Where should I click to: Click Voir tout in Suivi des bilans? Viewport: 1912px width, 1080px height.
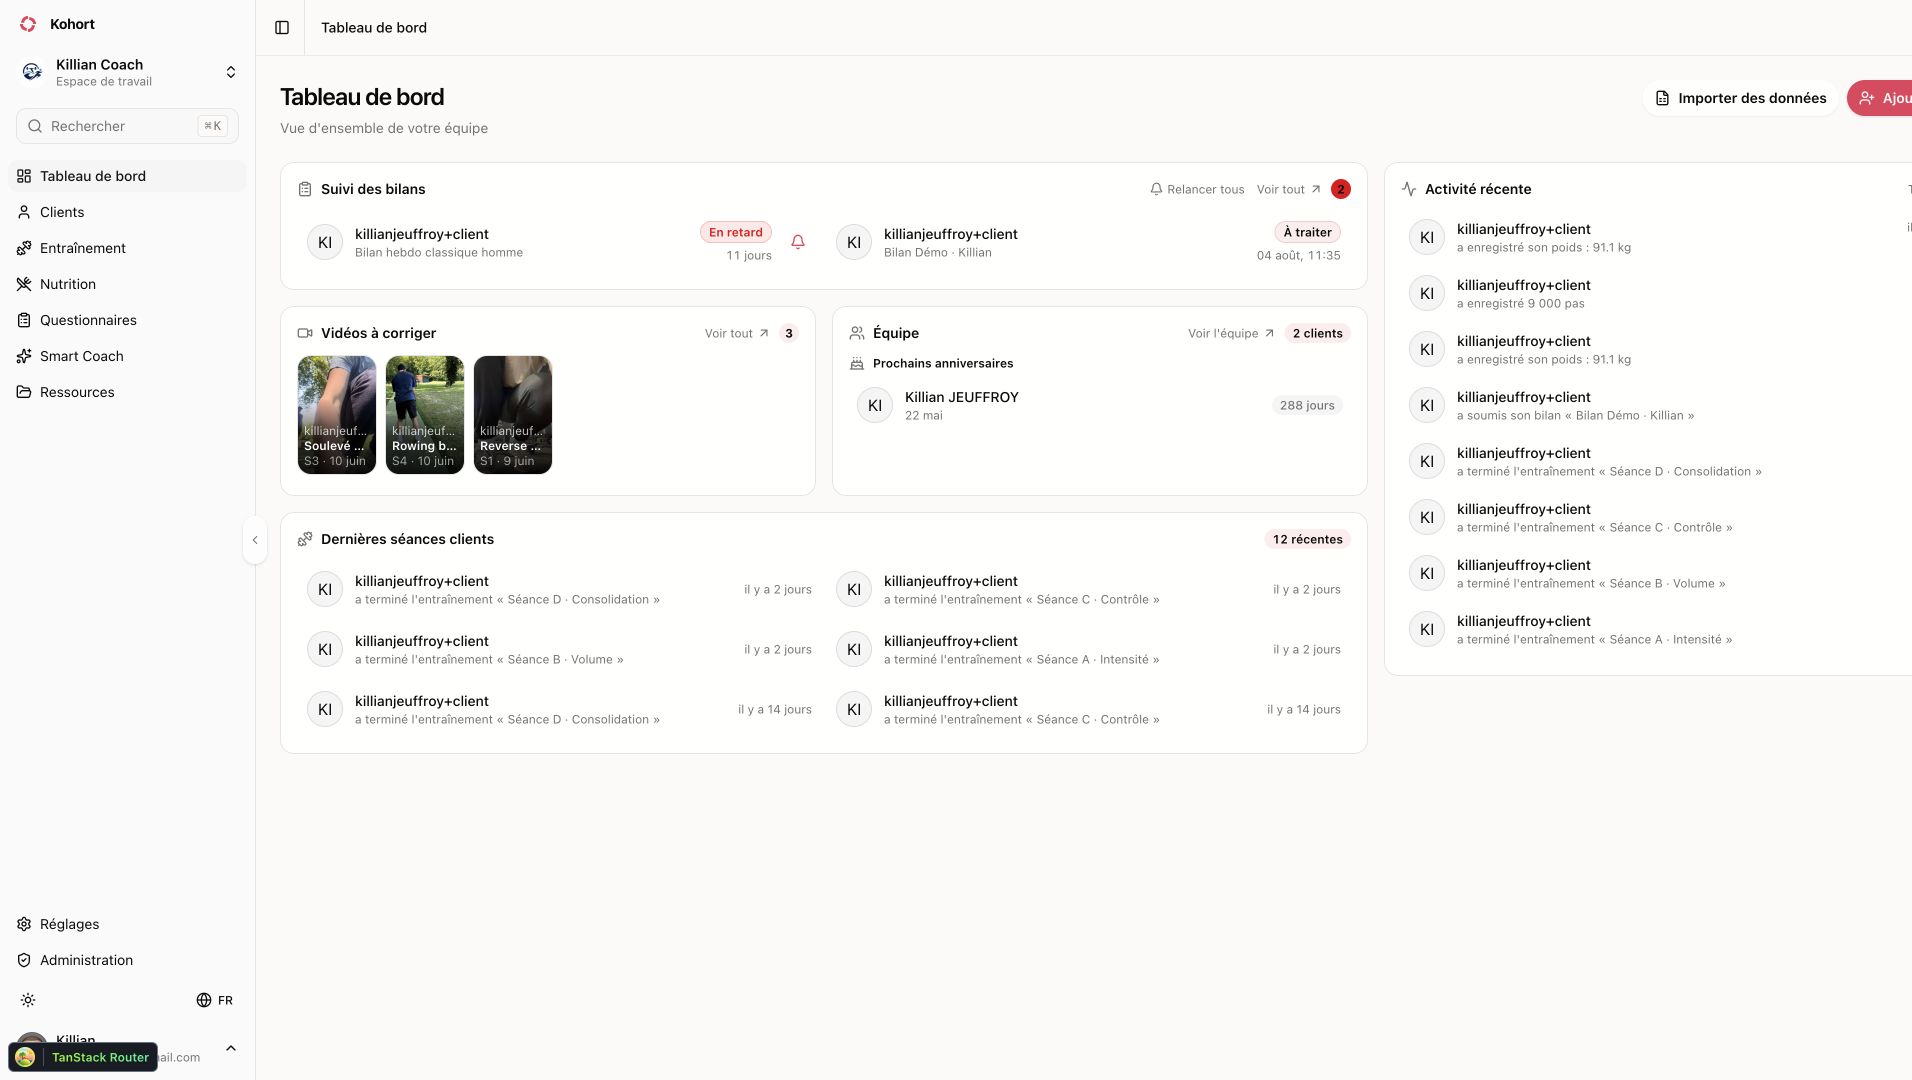pos(1289,189)
